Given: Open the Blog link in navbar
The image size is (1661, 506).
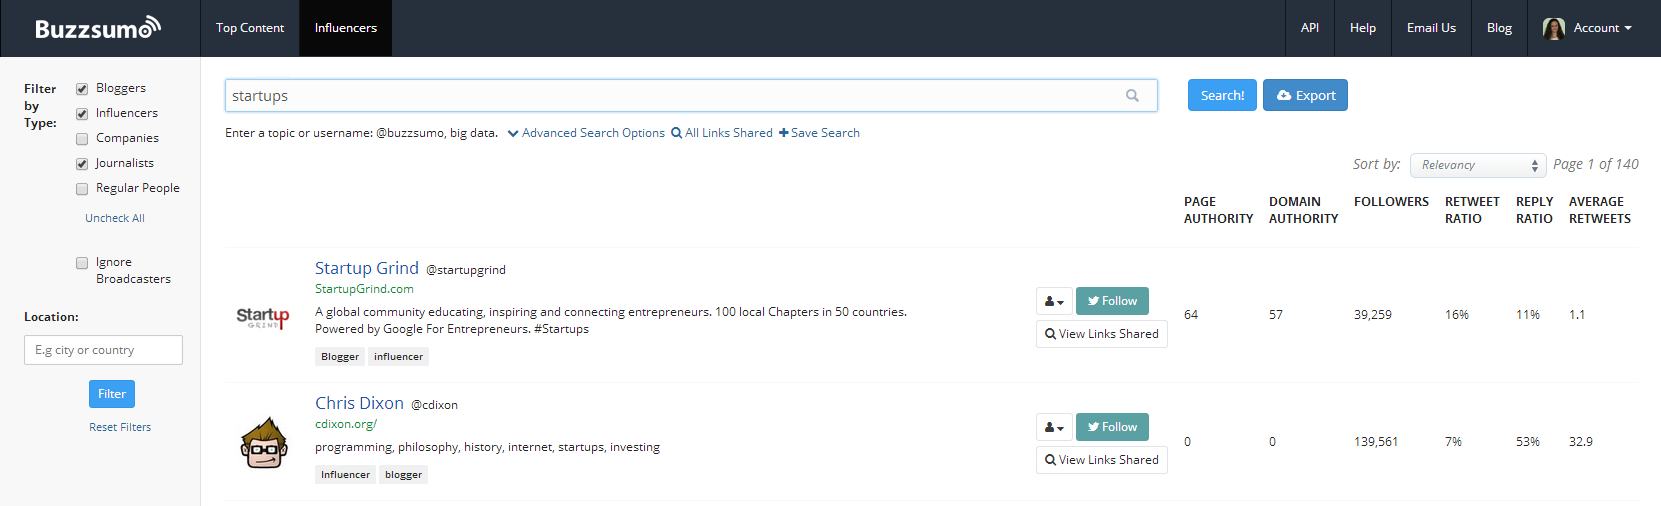Looking at the screenshot, I should [1499, 28].
